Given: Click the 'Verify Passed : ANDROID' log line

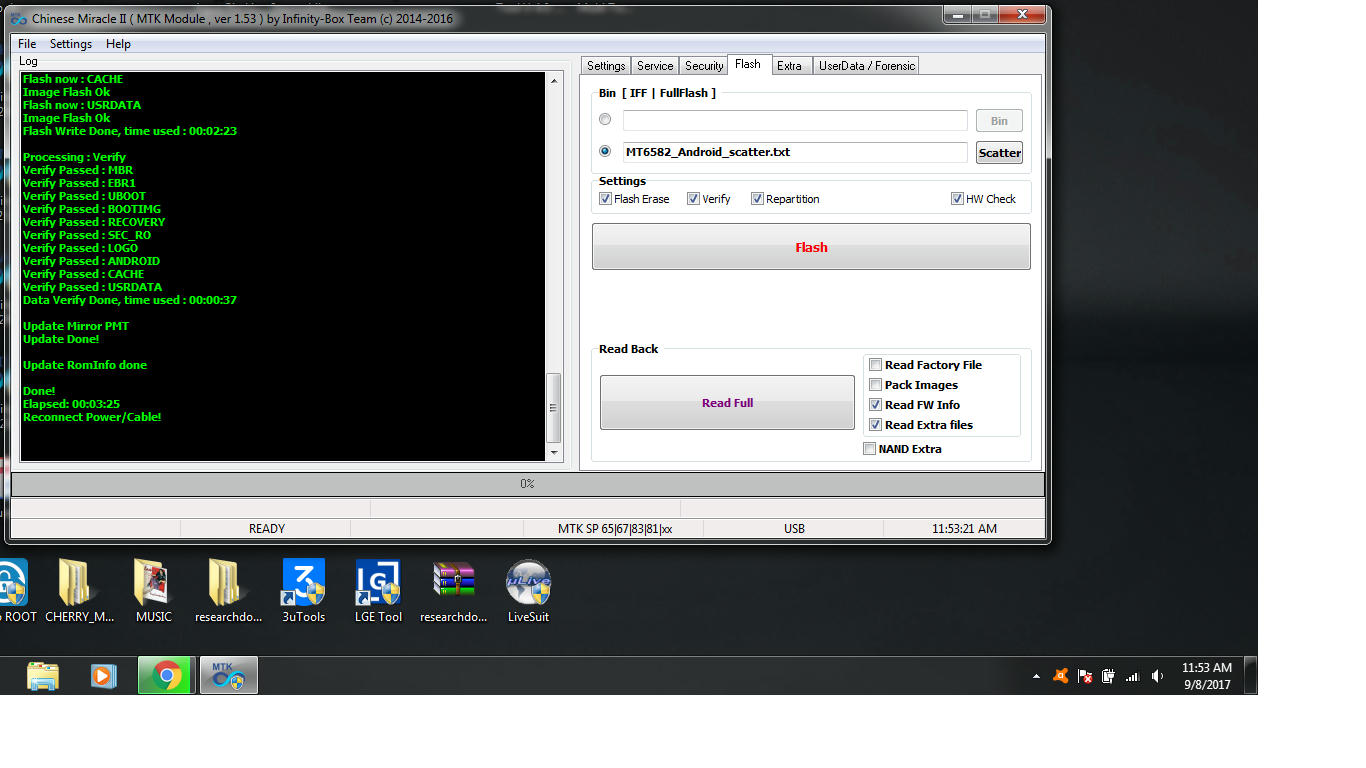Looking at the screenshot, I should [91, 261].
